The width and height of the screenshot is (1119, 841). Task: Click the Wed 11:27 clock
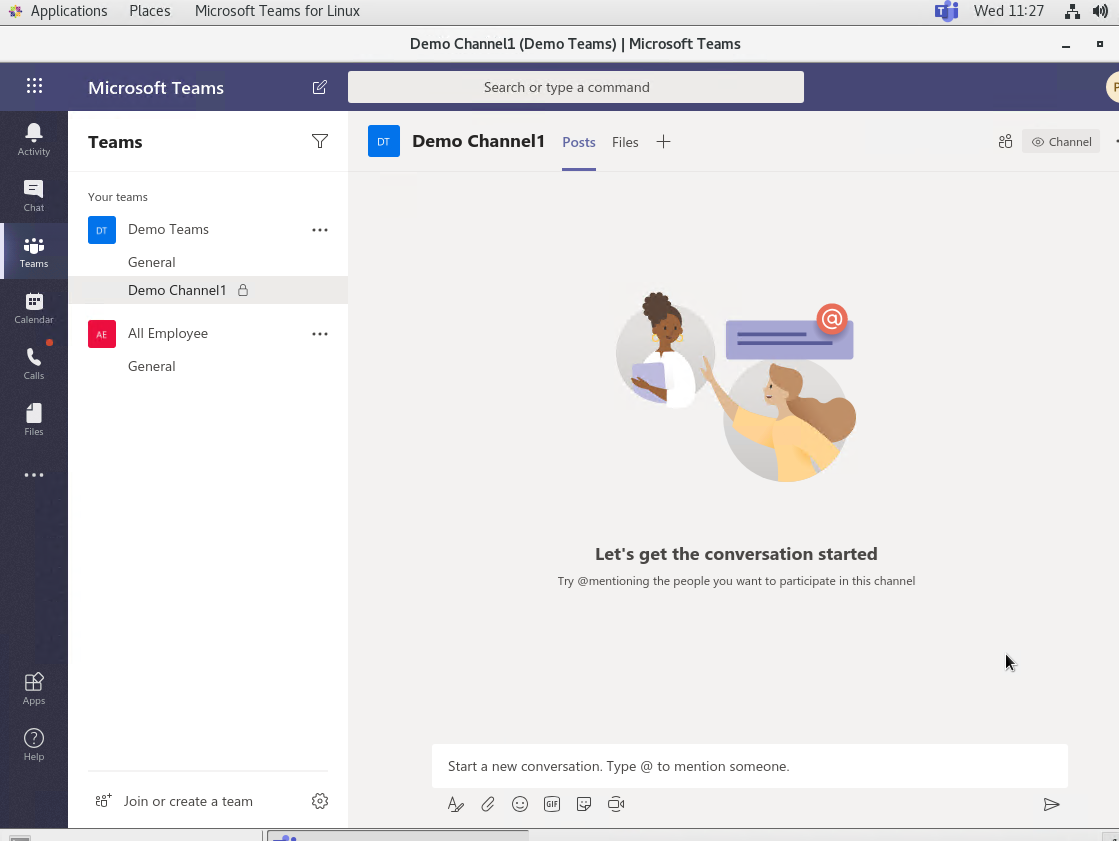pyautogui.click(x=1008, y=11)
